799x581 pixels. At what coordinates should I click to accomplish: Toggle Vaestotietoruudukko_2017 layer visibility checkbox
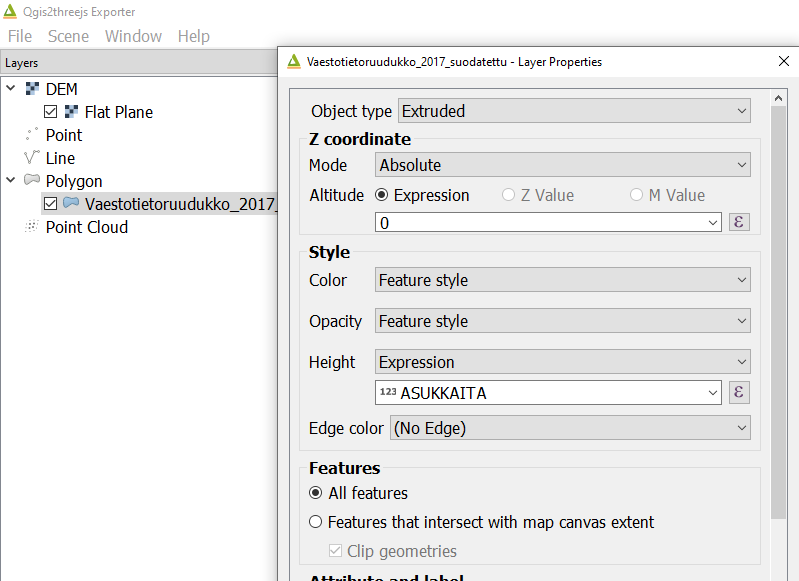51,204
